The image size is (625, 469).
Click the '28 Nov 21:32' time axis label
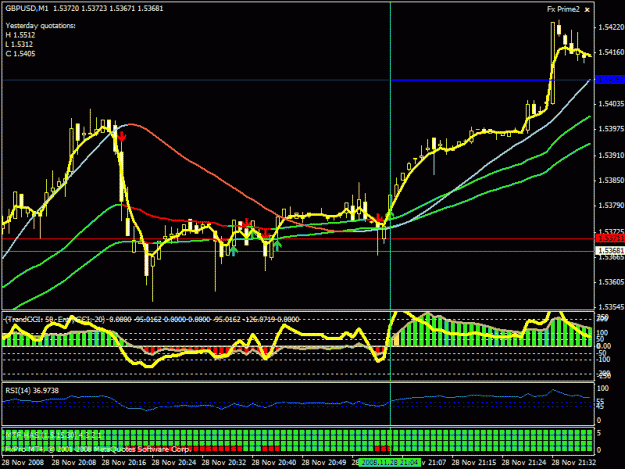pos(574,462)
